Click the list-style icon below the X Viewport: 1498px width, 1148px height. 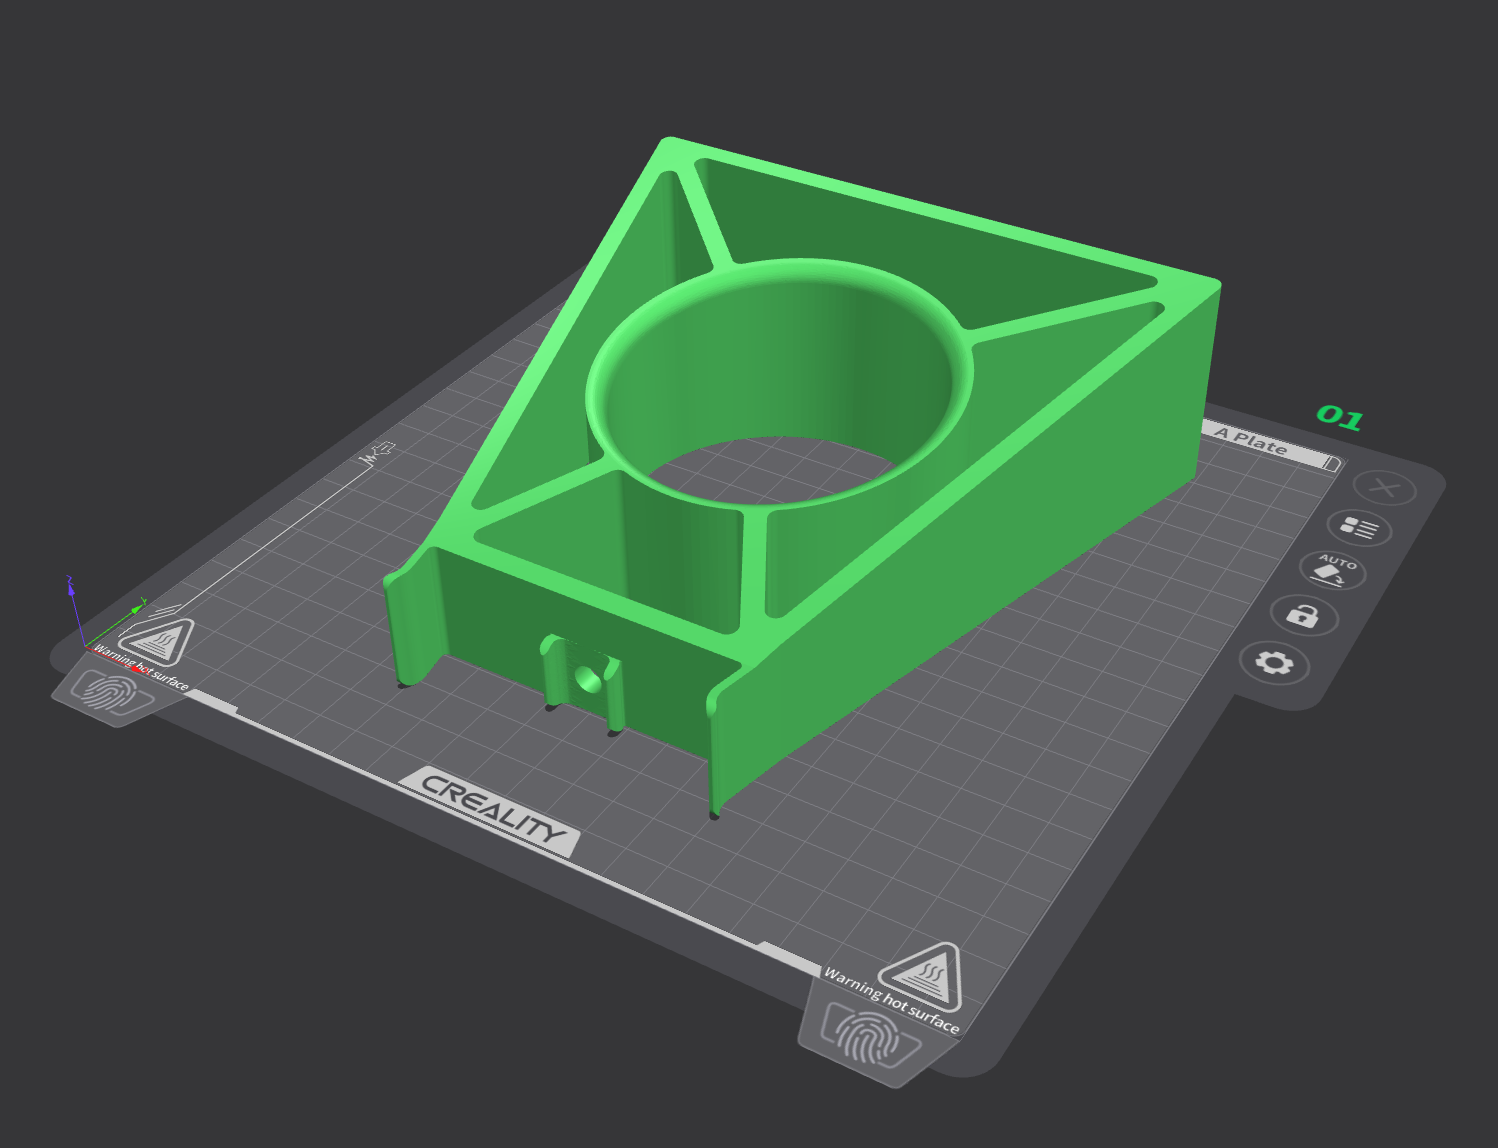(x=1359, y=527)
